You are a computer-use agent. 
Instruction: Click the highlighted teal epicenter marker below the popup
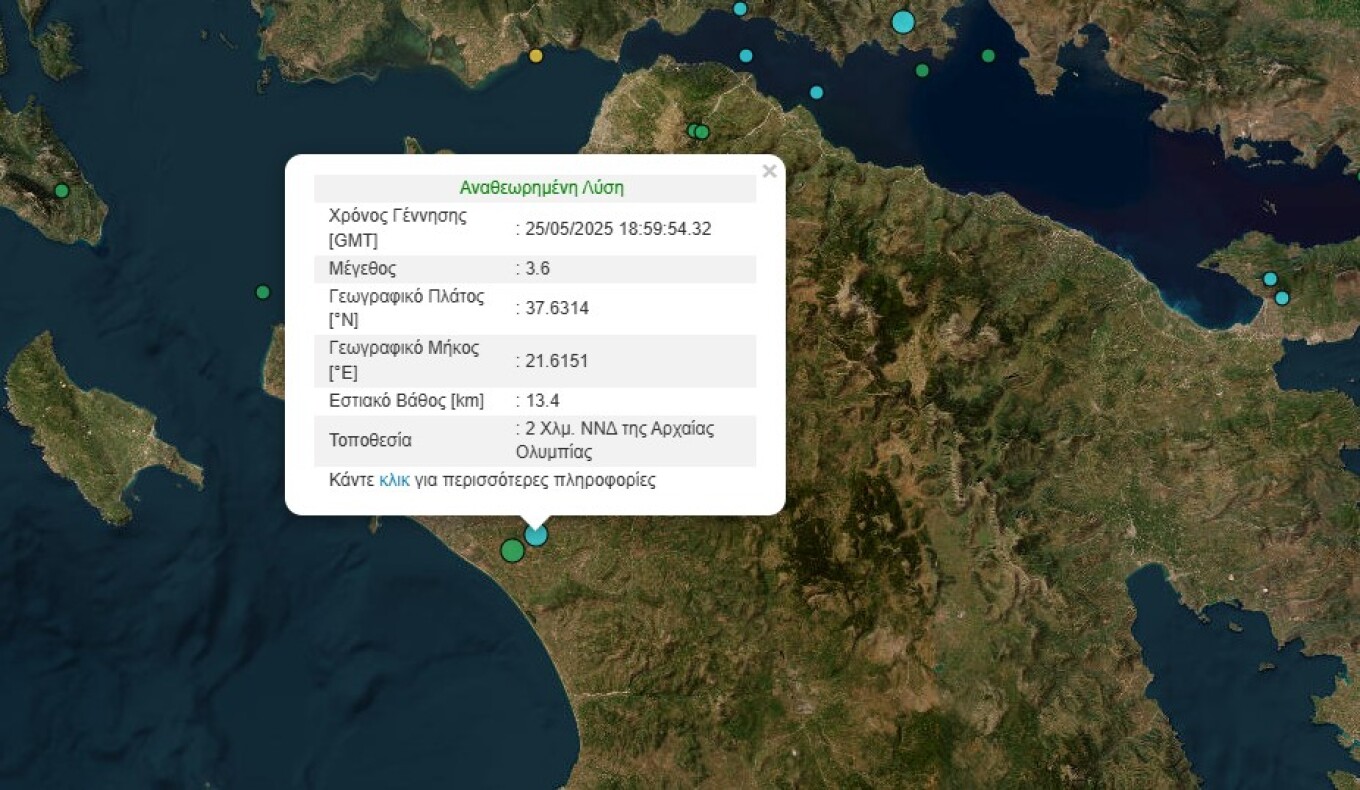(x=535, y=535)
